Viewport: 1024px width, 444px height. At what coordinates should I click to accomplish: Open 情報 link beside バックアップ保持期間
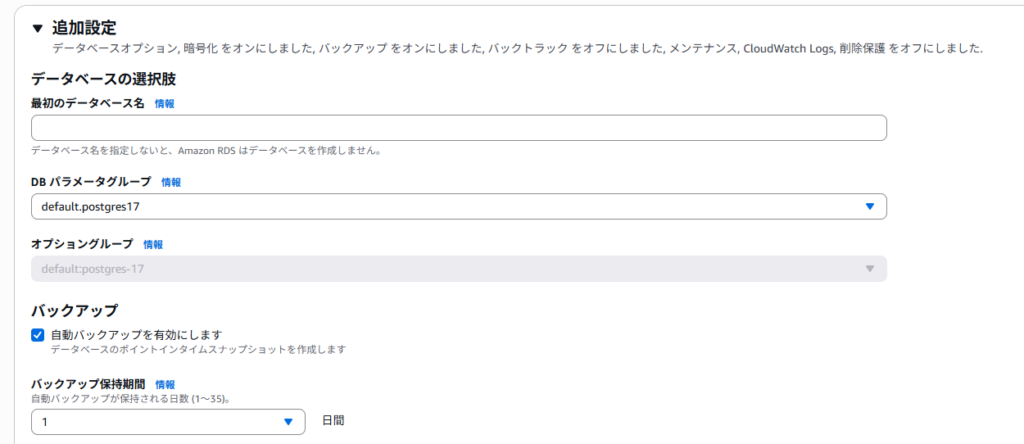pyautogui.click(x=165, y=385)
